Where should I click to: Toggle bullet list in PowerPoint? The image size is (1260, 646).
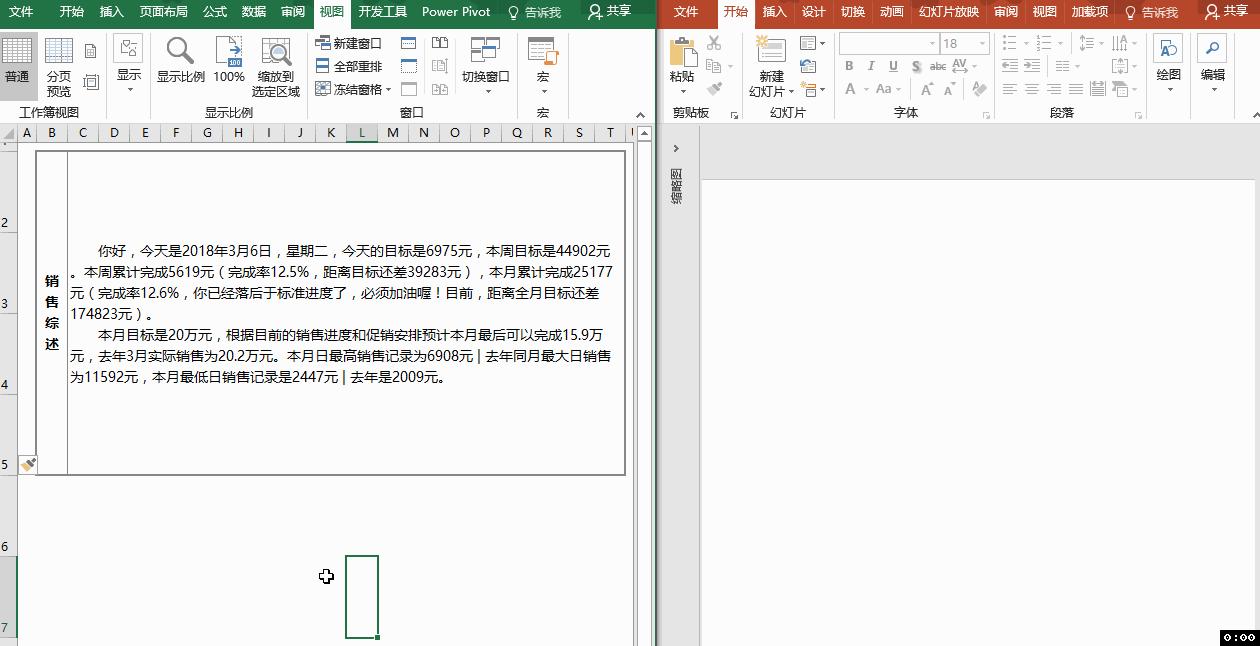[1009, 43]
